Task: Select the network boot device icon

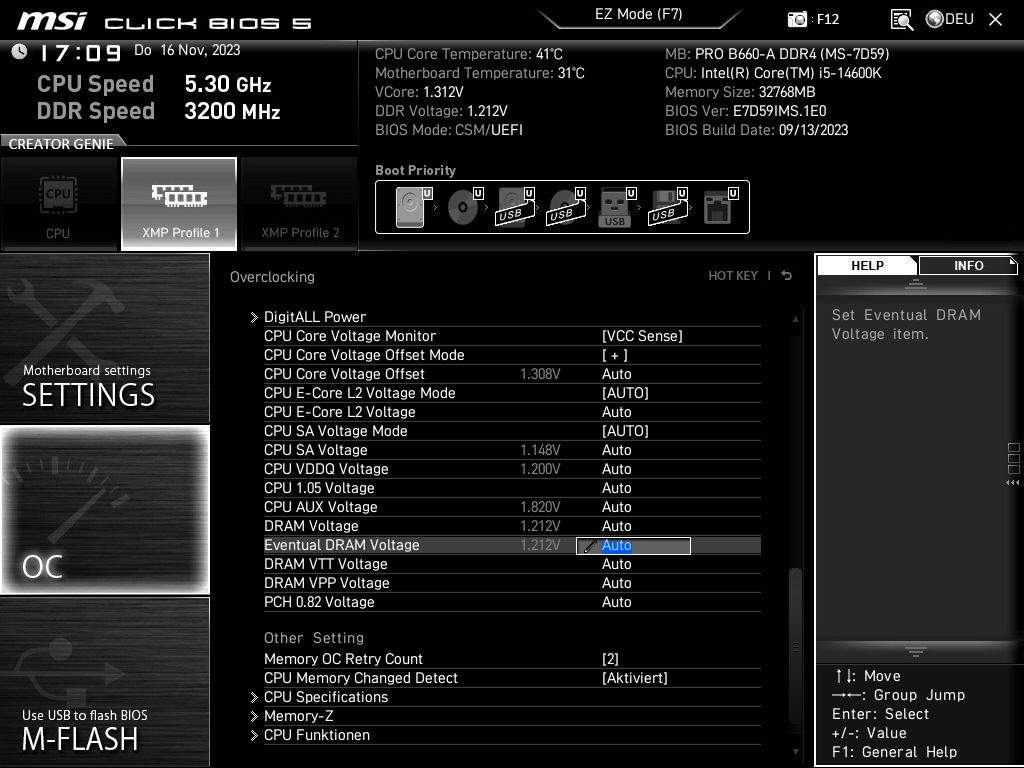Action: pos(720,206)
